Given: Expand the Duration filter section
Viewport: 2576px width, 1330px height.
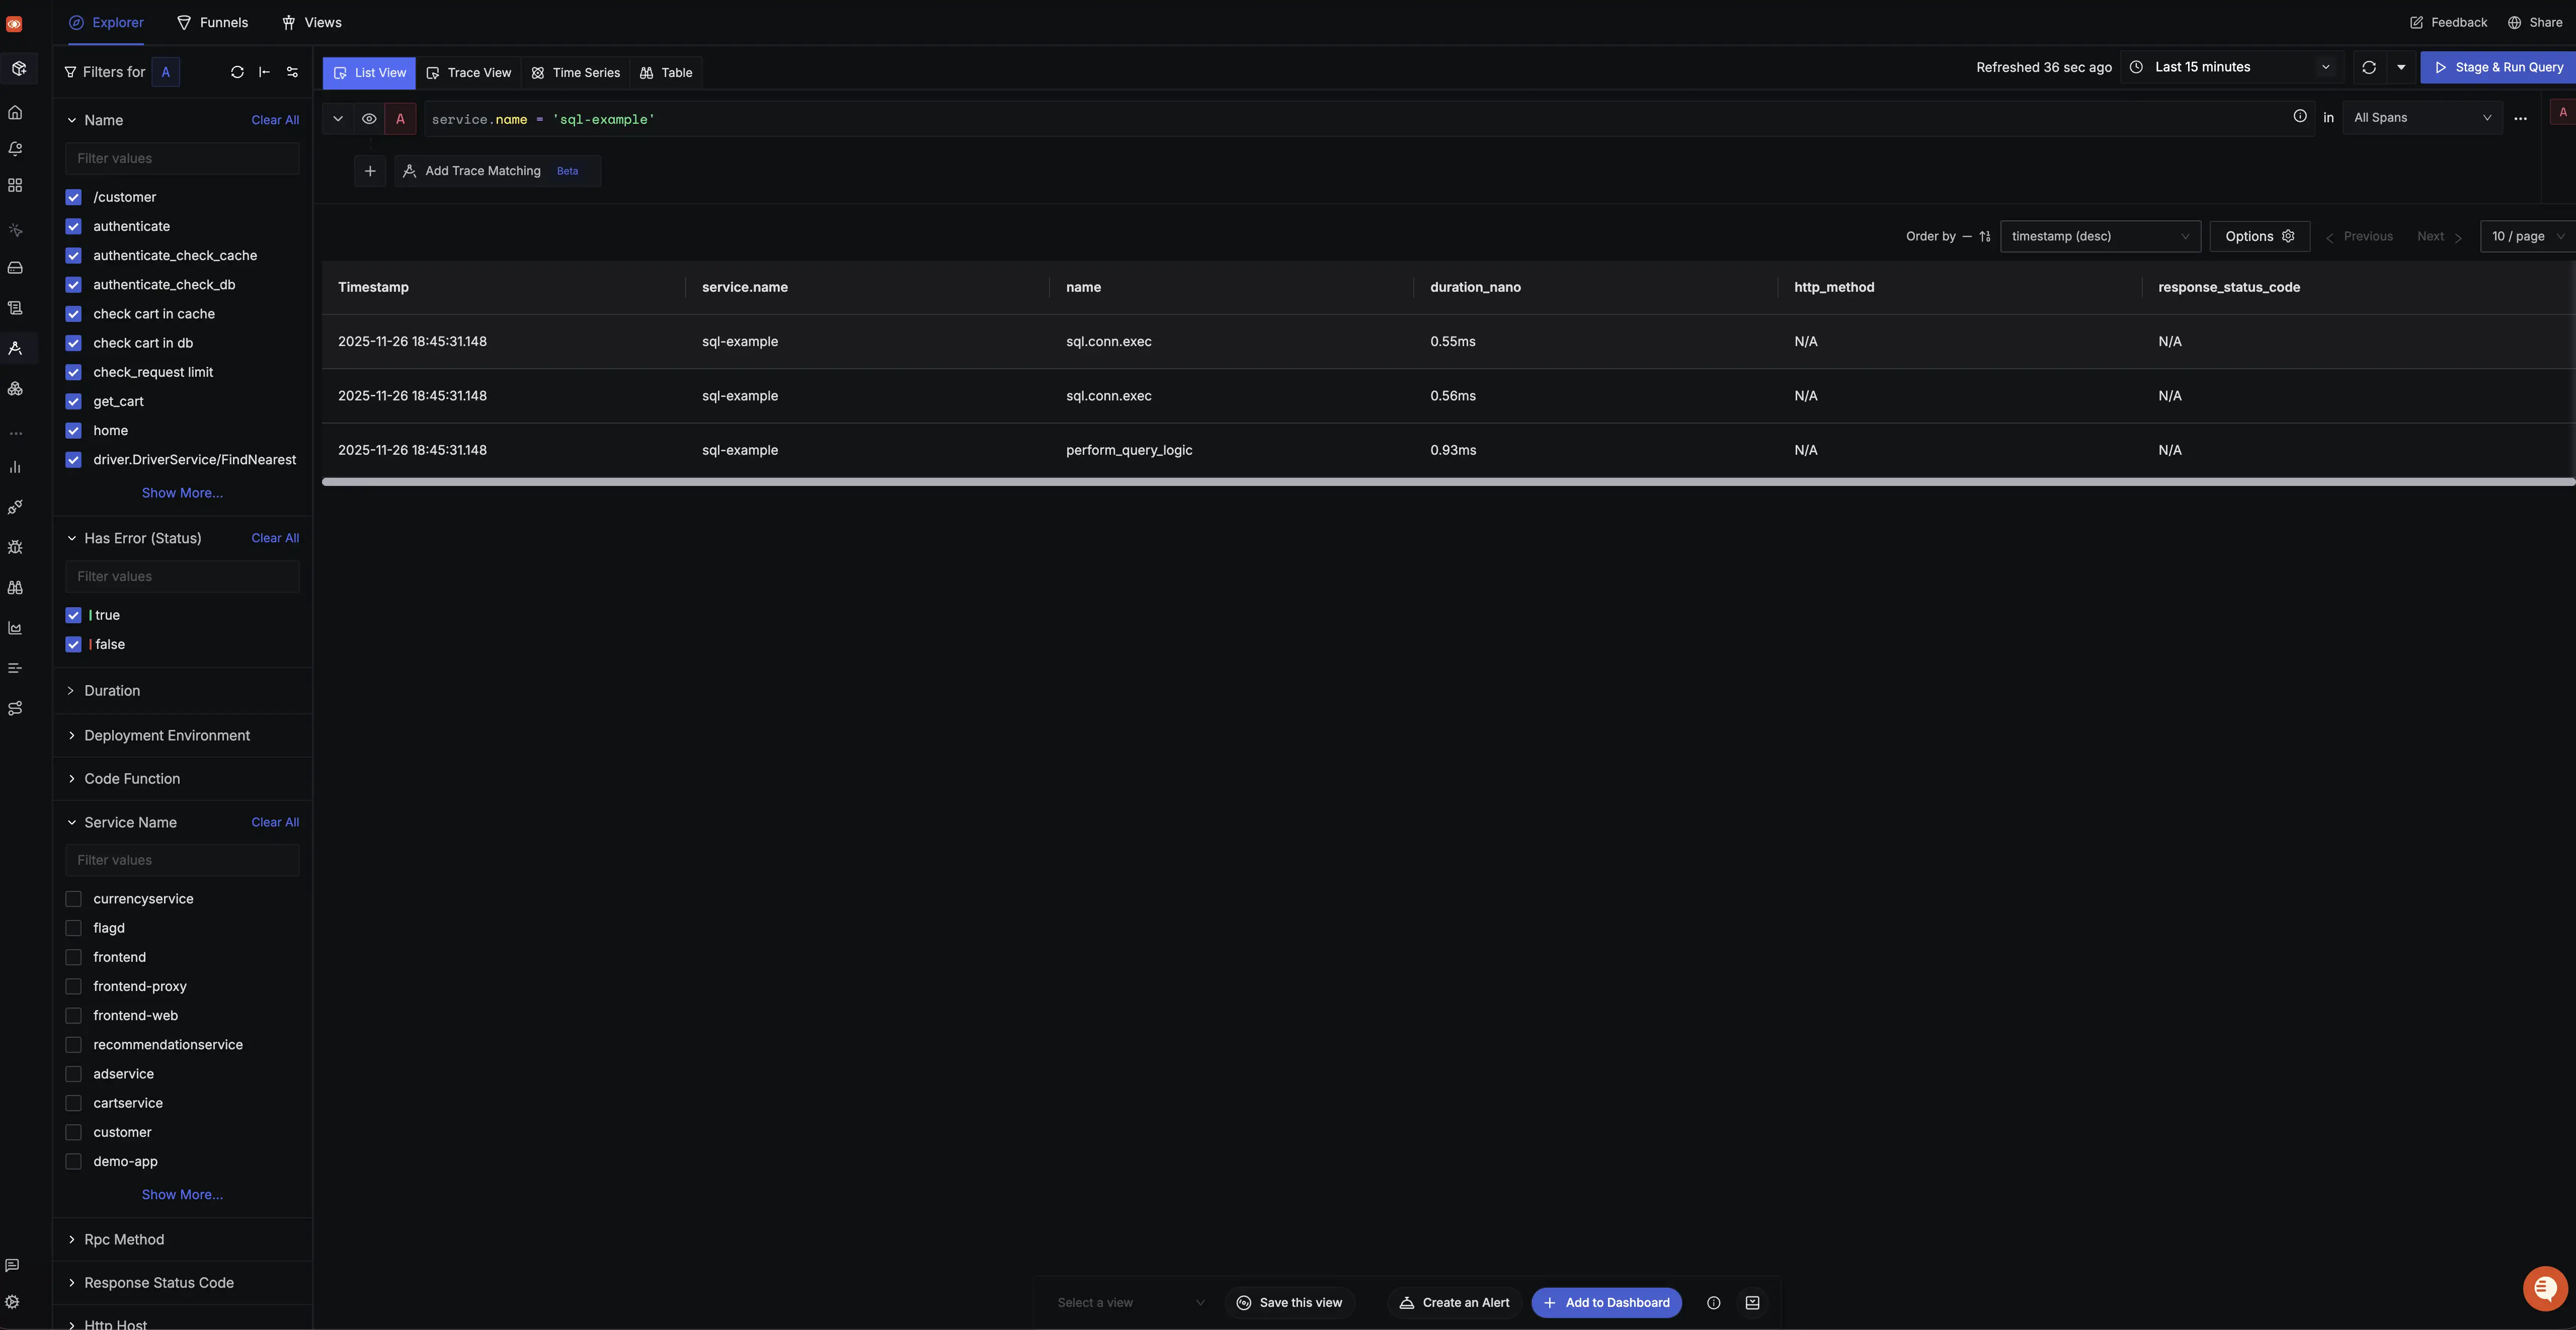Looking at the screenshot, I should click(110, 690).
